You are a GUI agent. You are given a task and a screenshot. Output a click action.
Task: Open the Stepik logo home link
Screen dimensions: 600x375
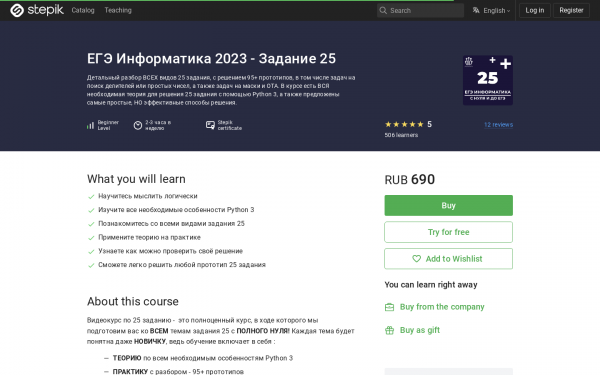(37, 10)
